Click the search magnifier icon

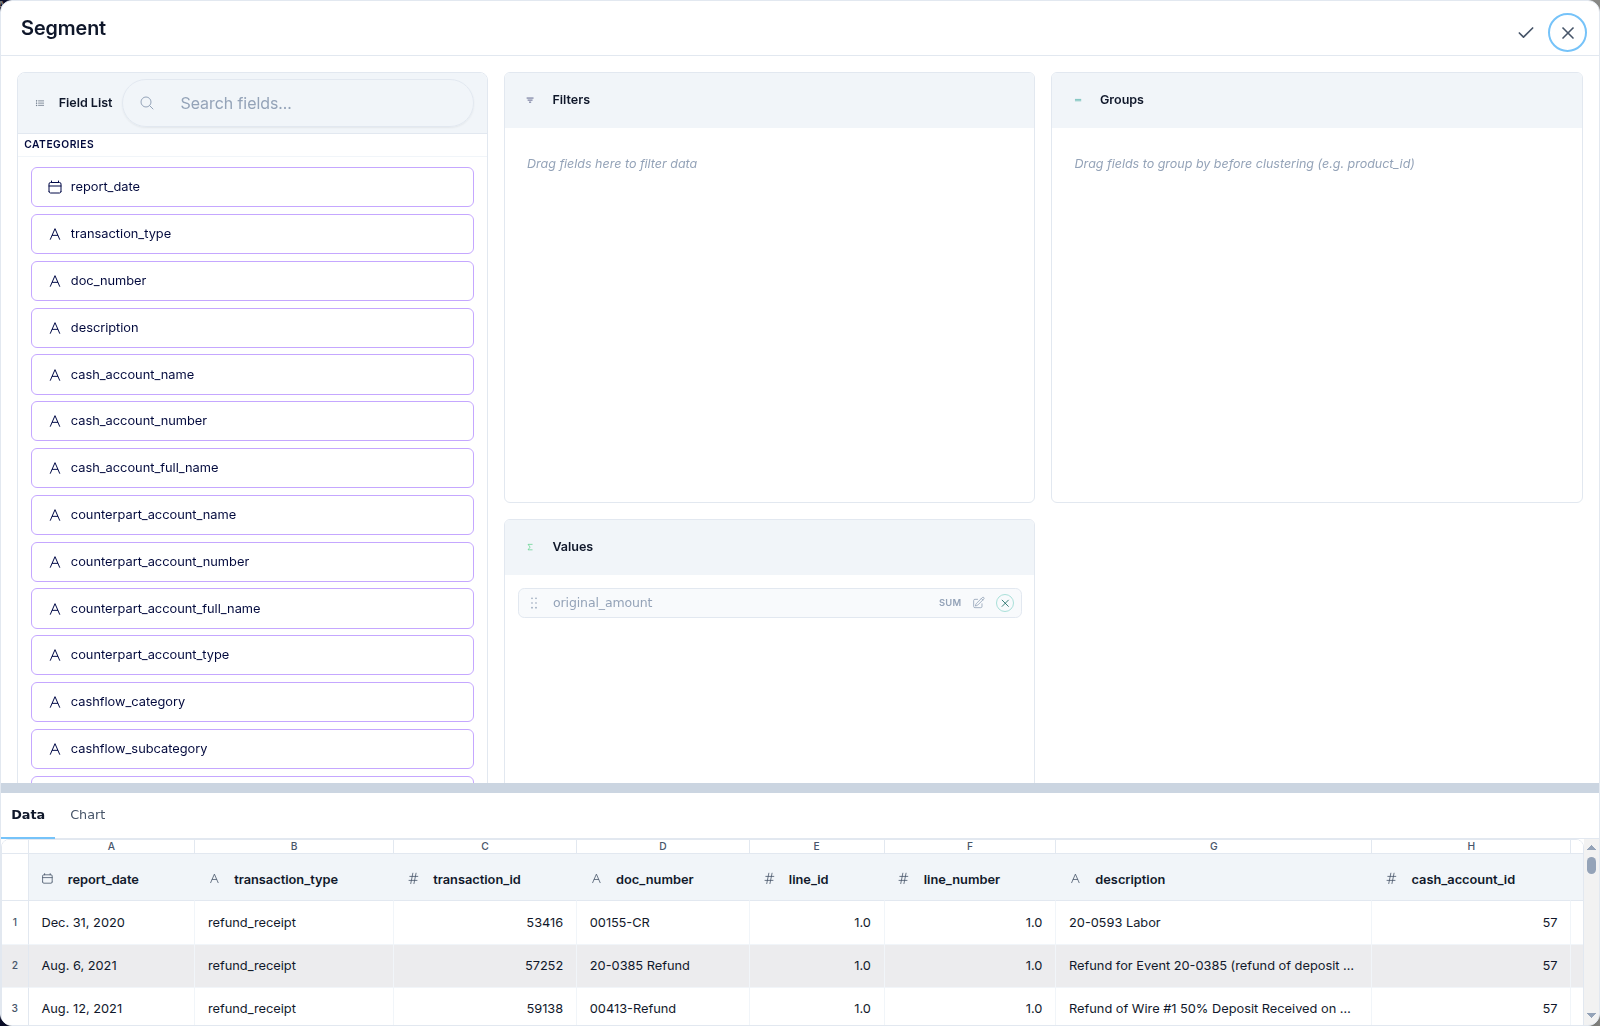click(147, 103)
